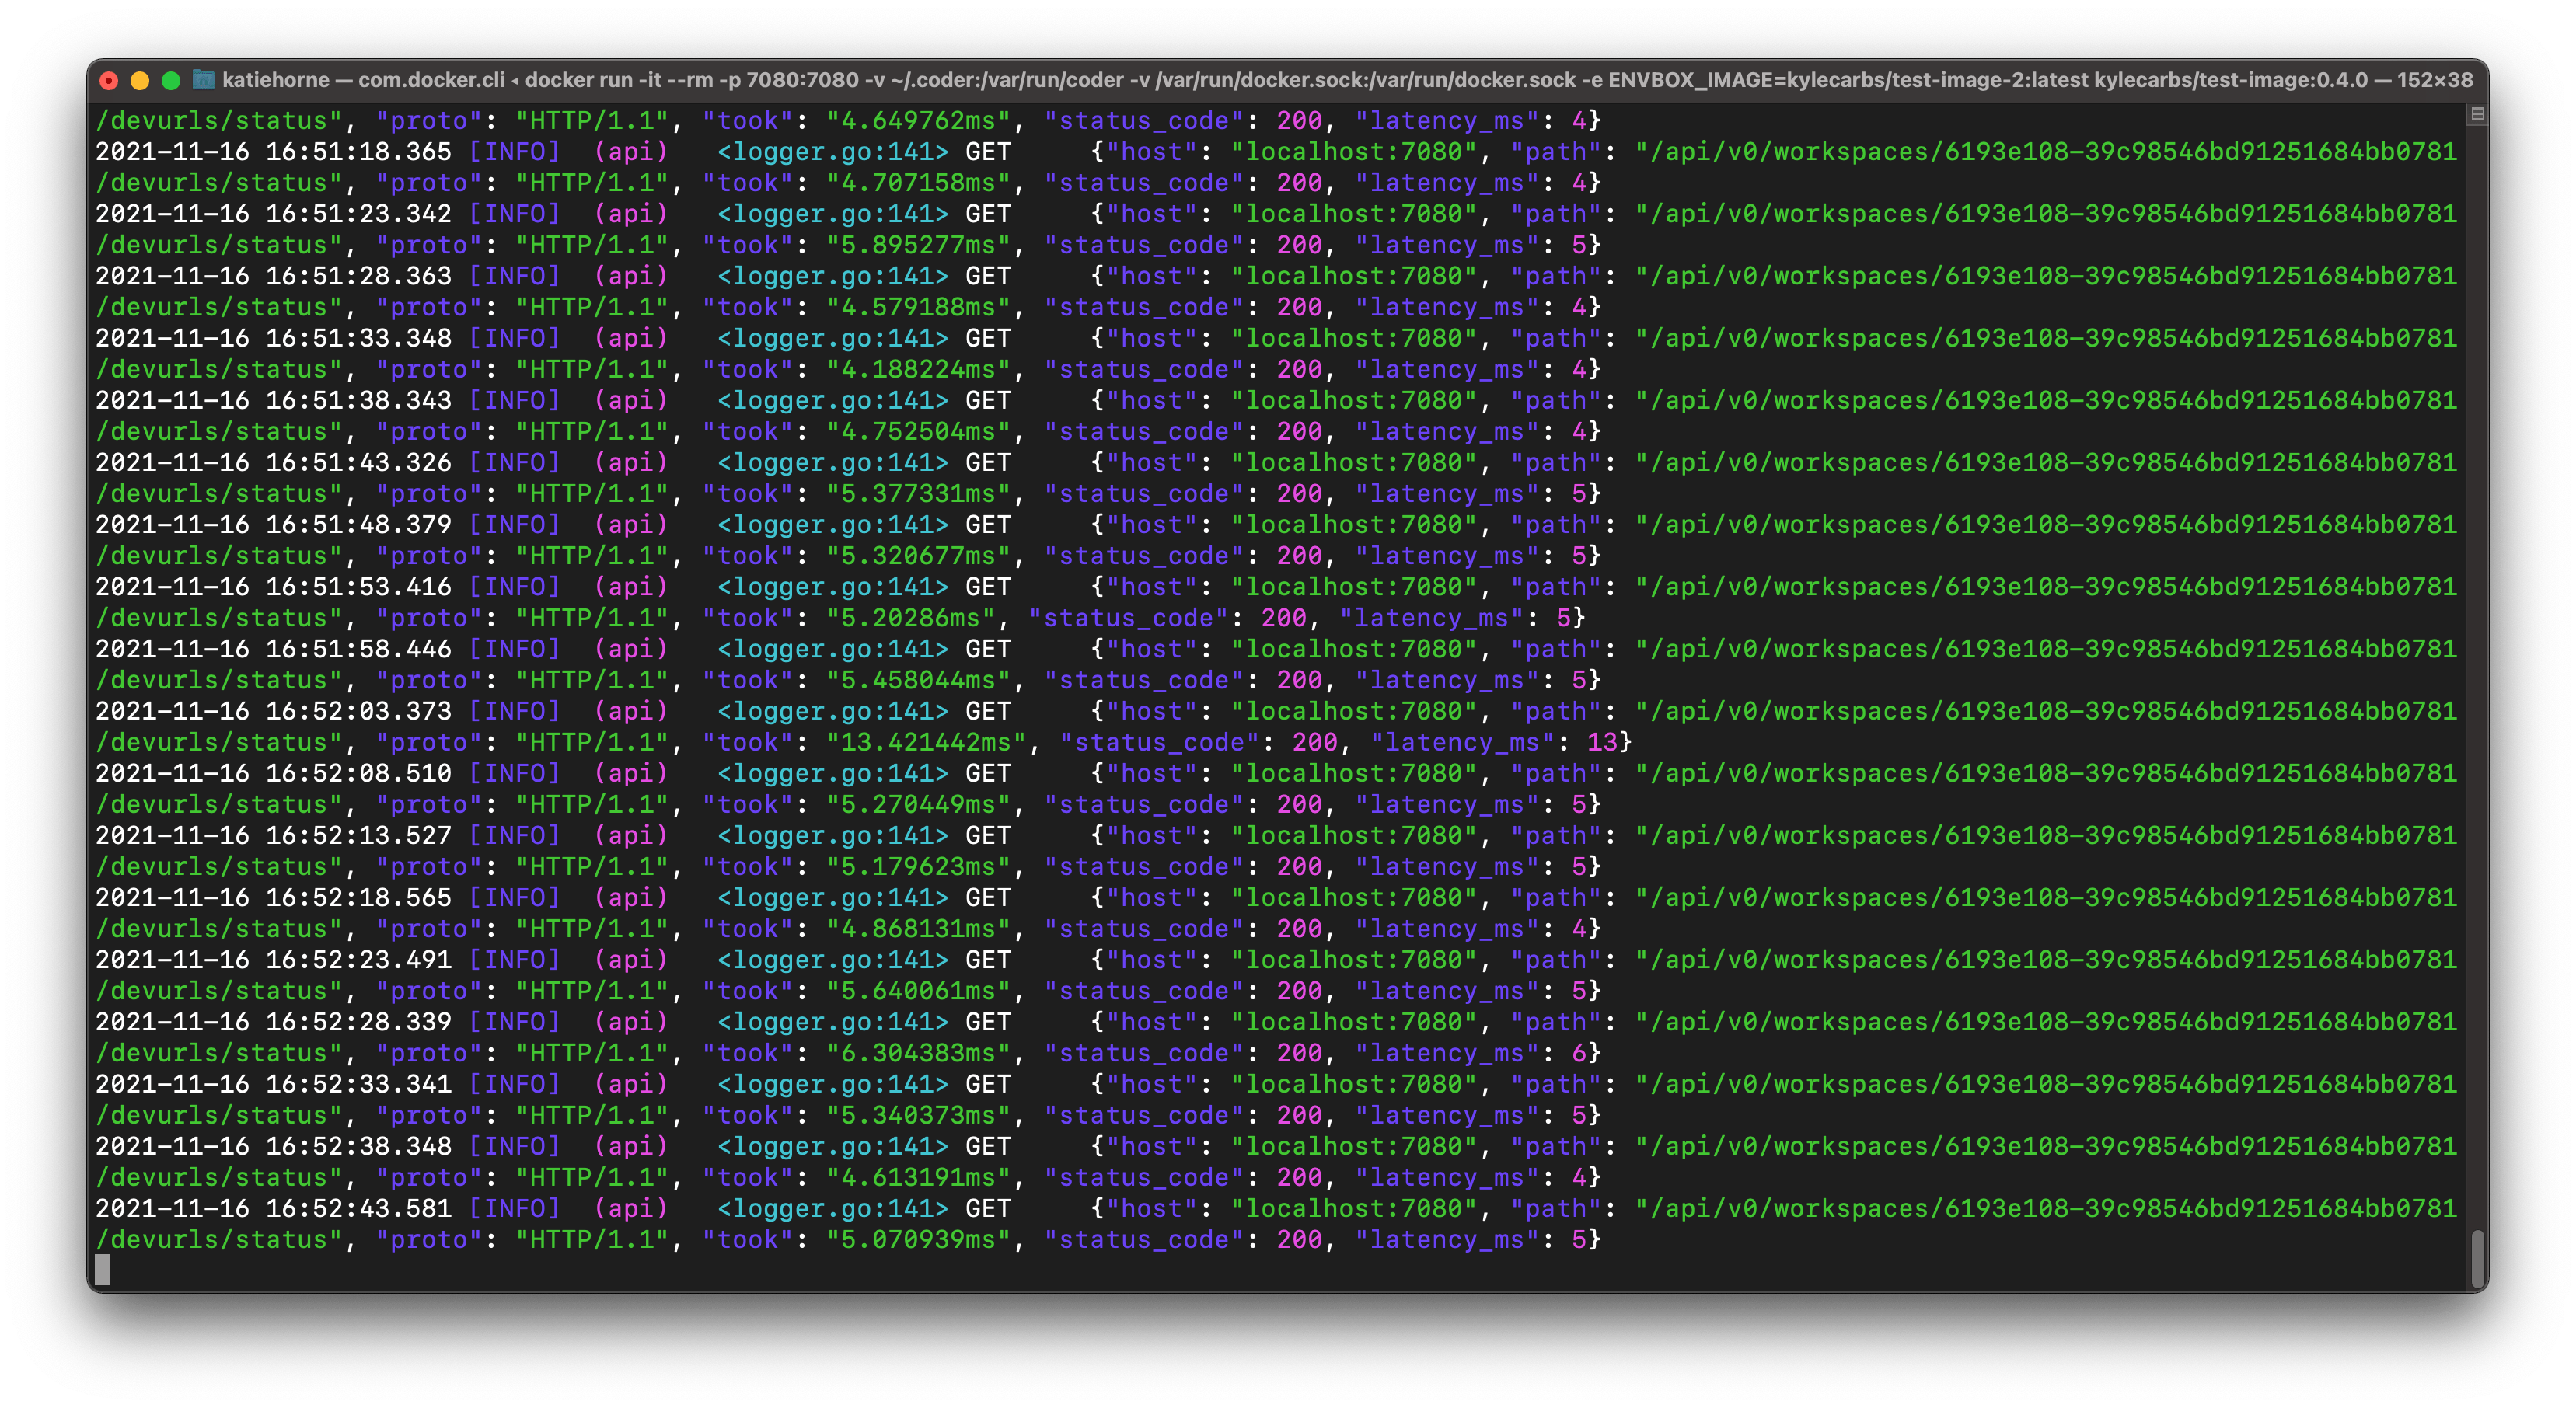Click timestamp '2021-11-16 16:51:58.446'
This screenshot has height=1408, width=2576.
coord(273,649)
